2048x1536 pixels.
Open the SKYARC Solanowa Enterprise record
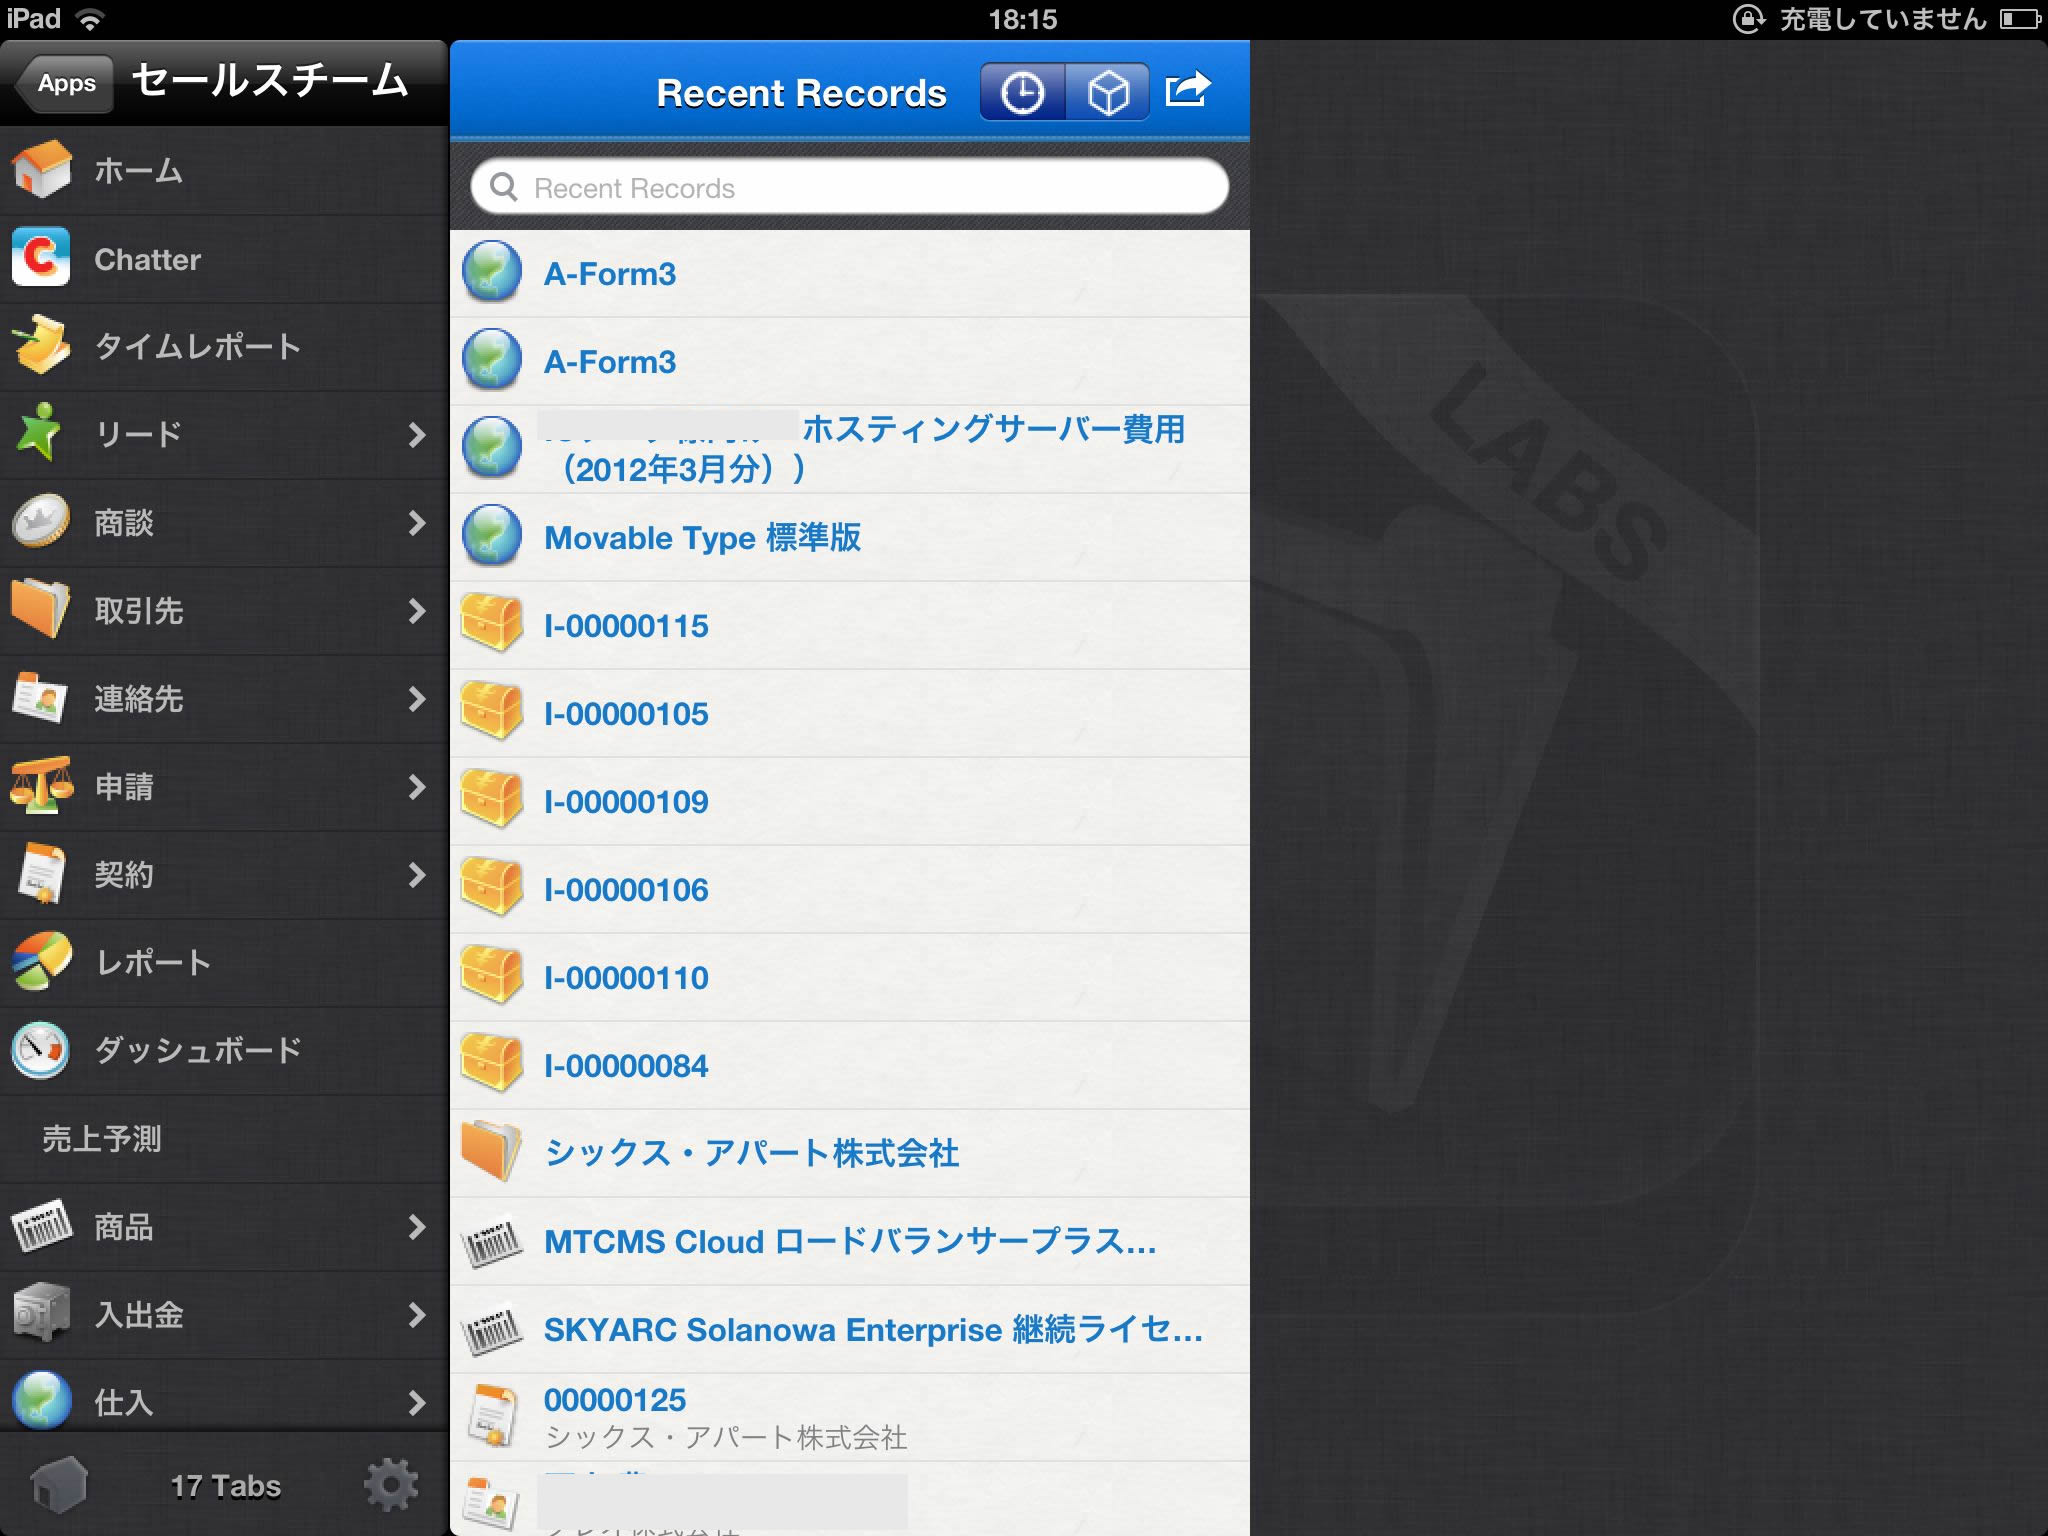pyautogui.click(x=850, y=1329)
